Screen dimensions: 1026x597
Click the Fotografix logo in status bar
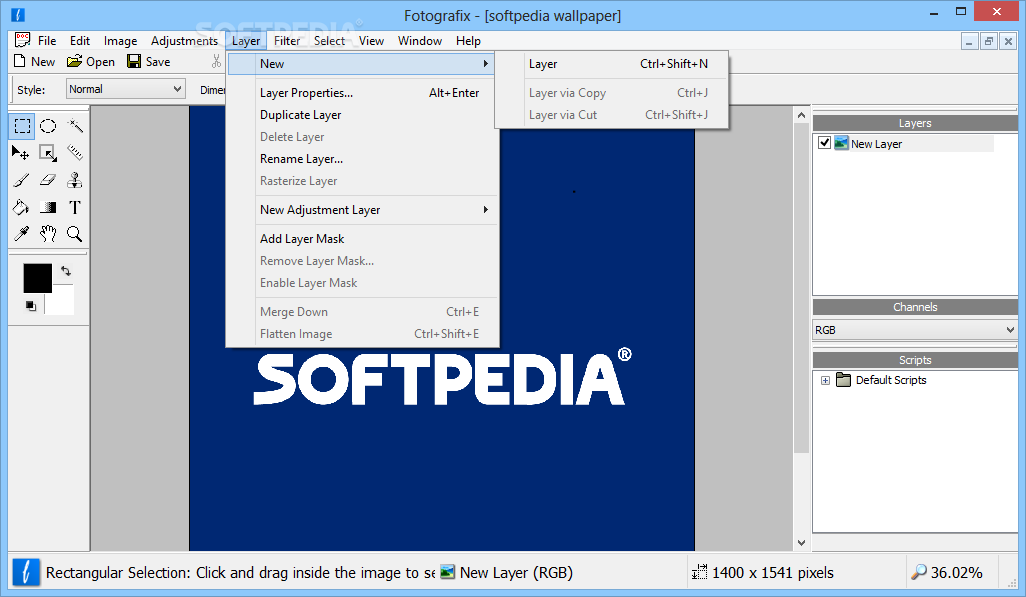point(26,573)
